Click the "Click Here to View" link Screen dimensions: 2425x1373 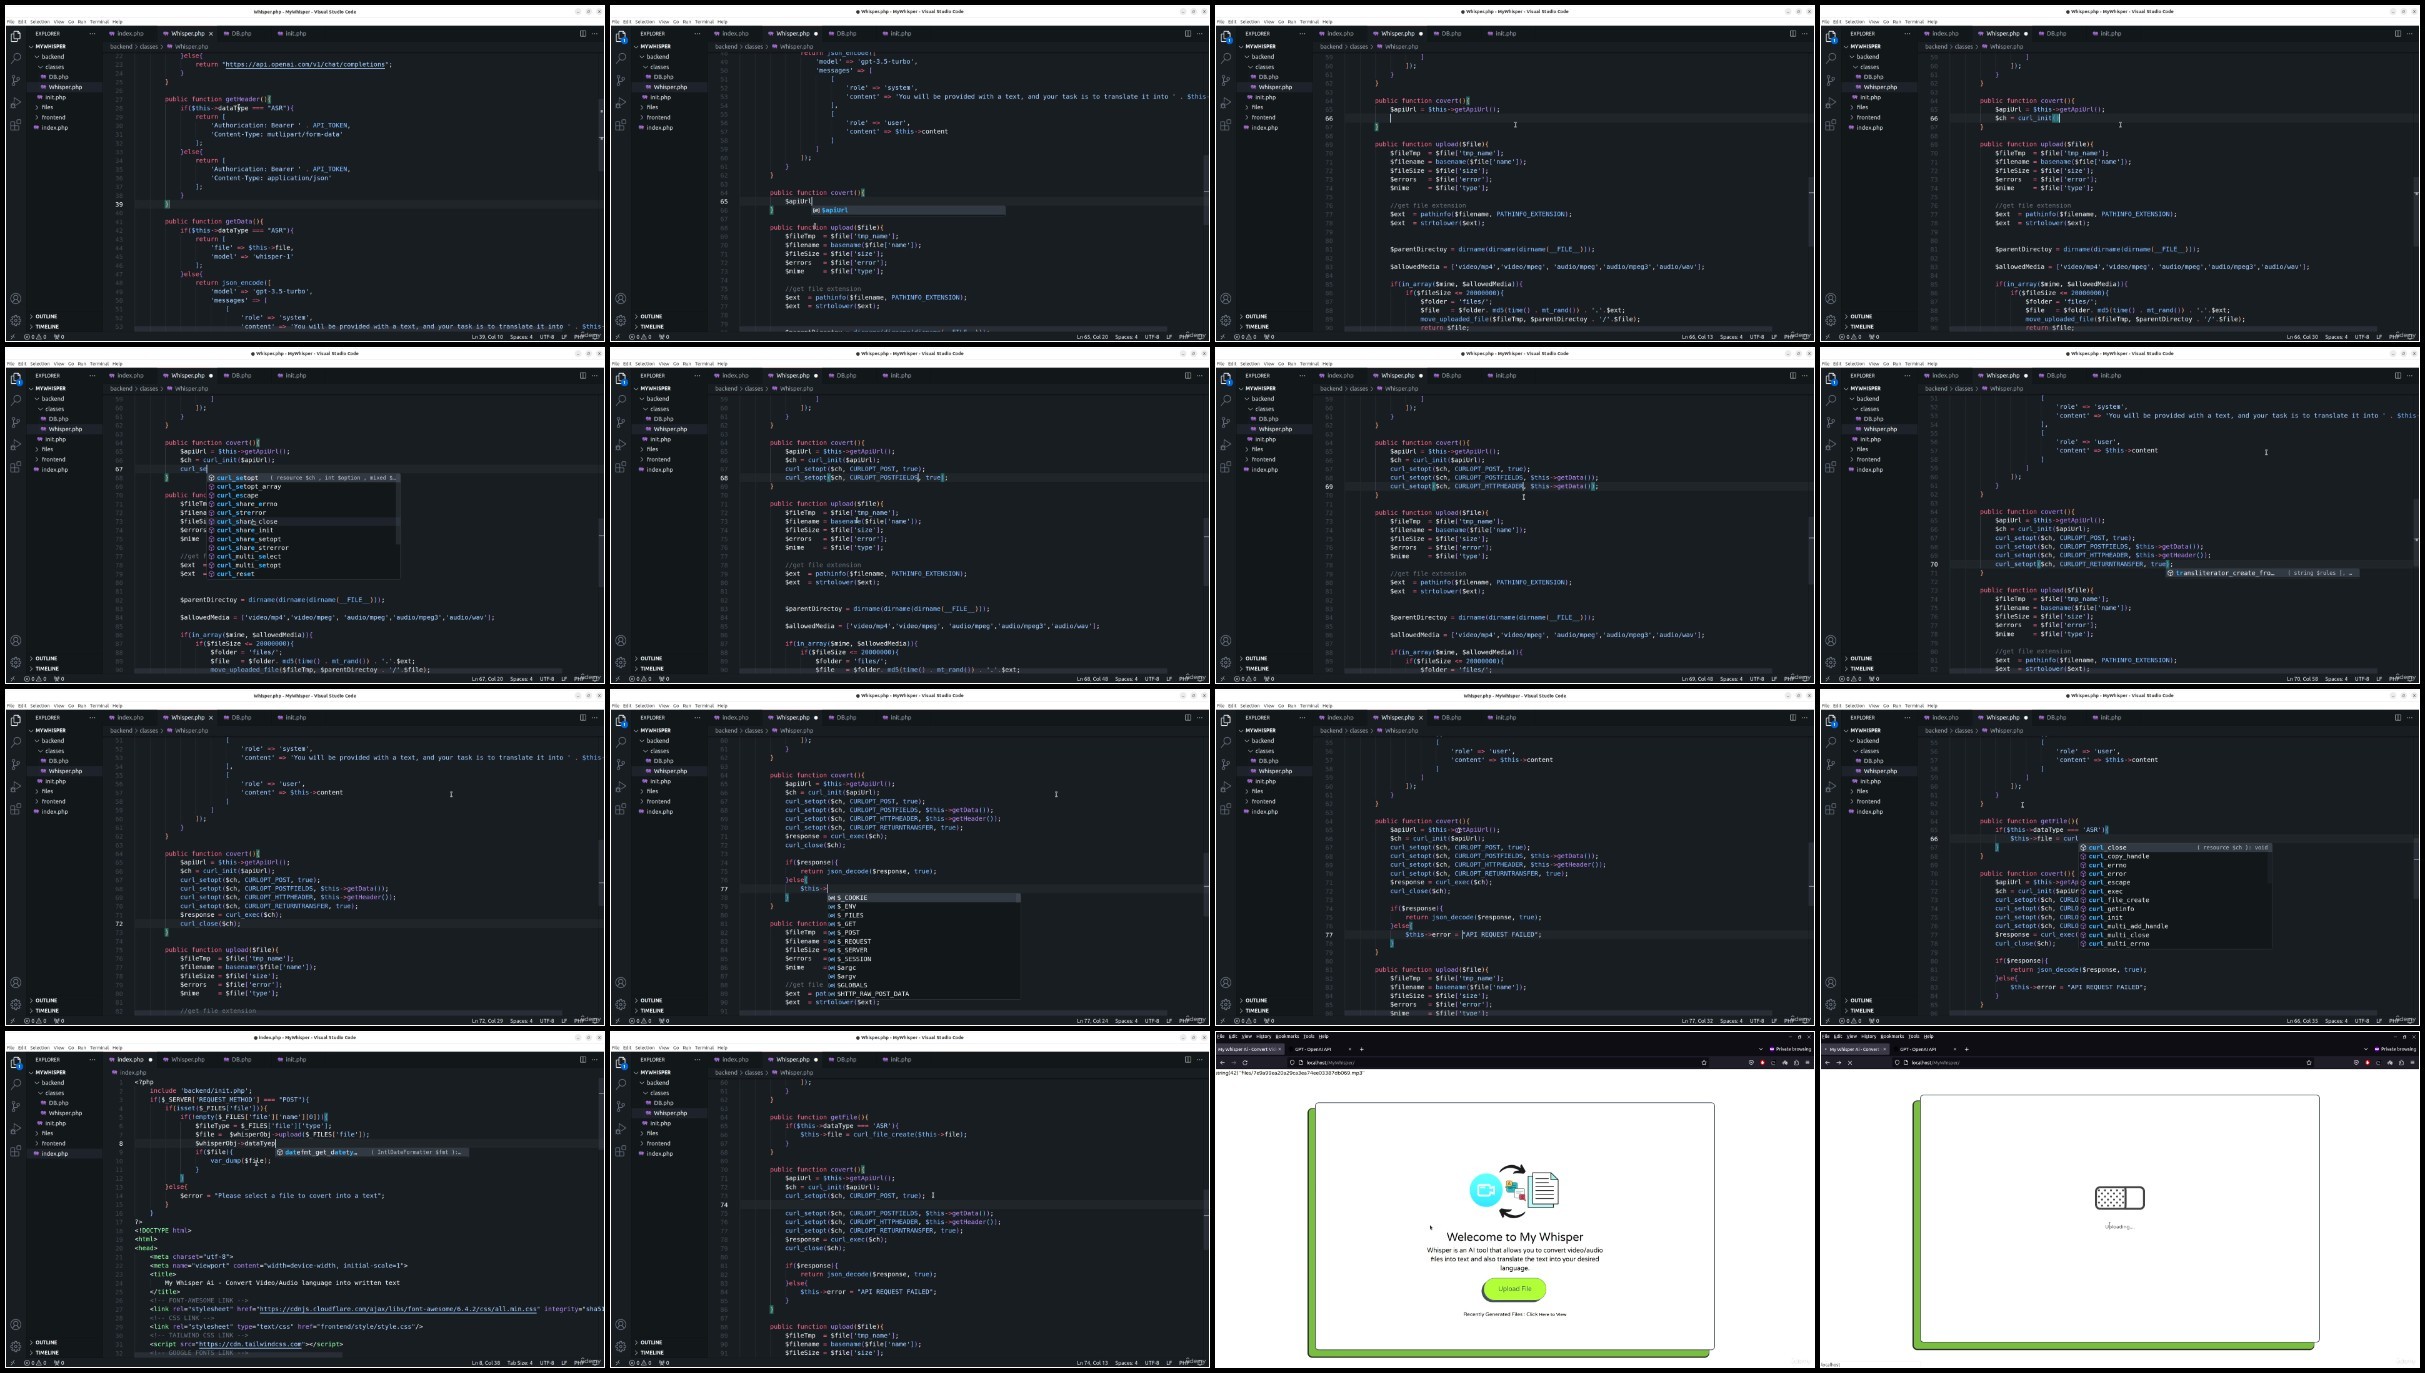[x=1546, y=1314]
